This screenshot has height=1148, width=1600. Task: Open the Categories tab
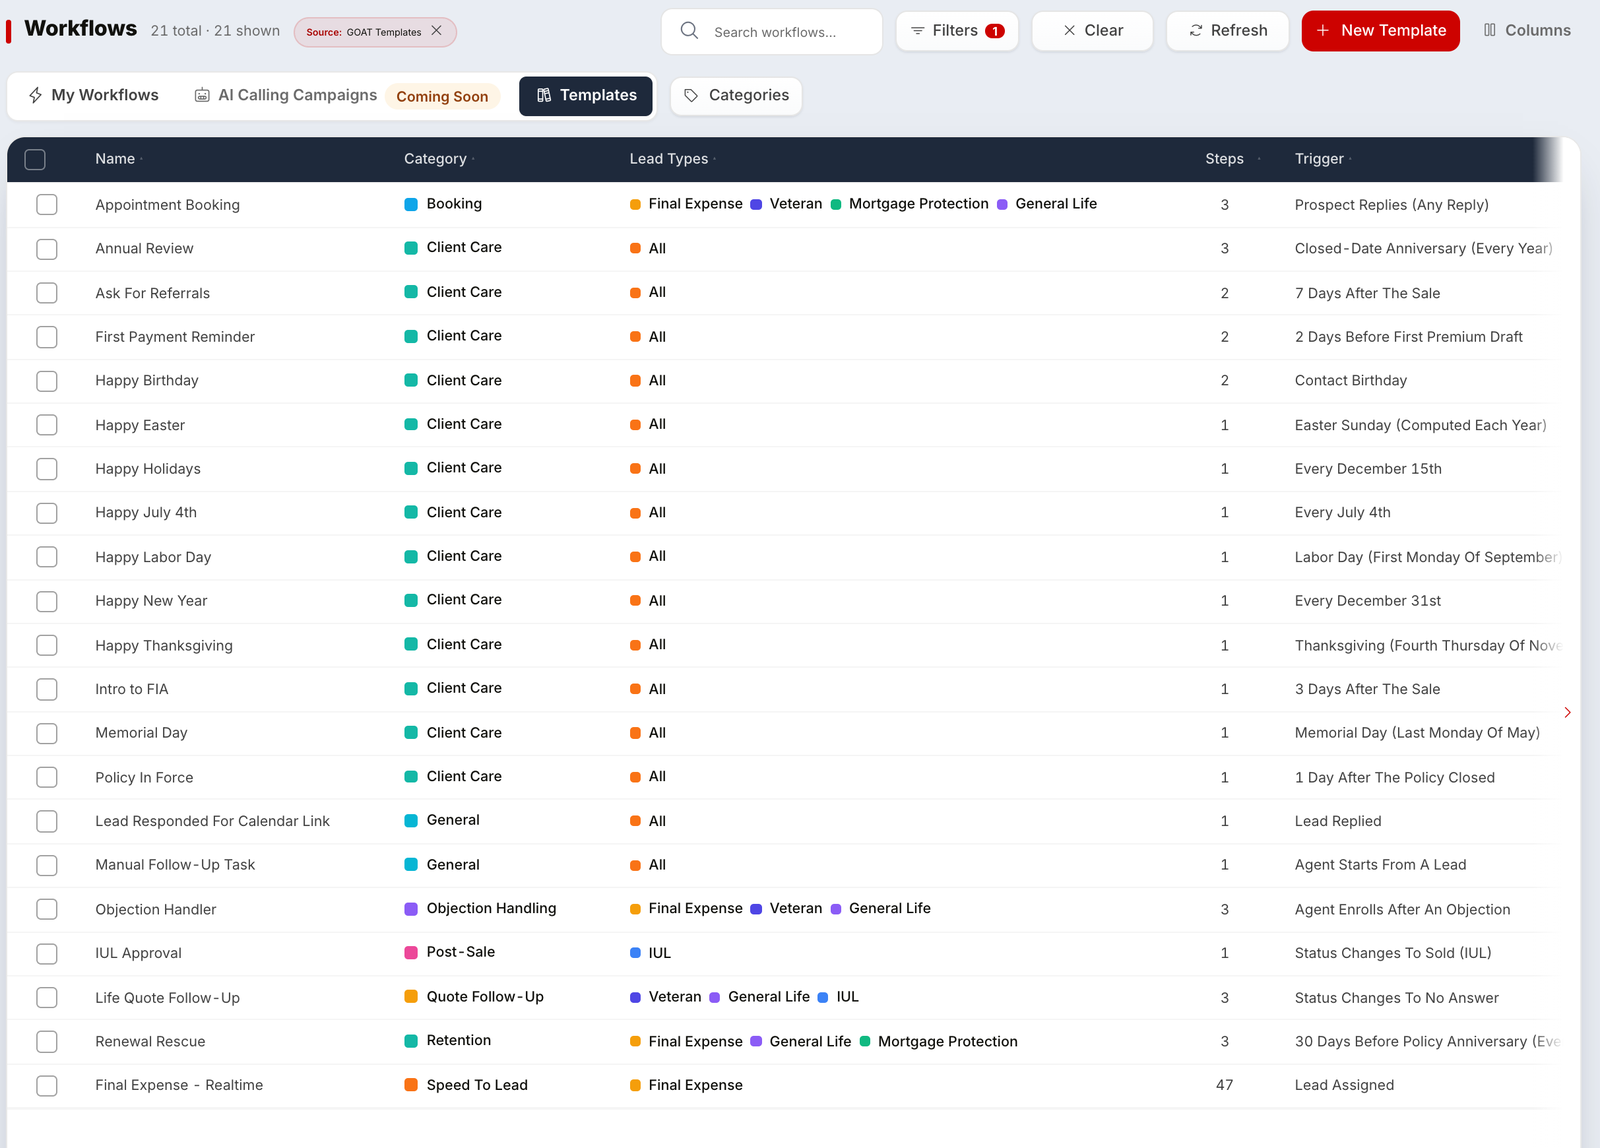(736, 96)
